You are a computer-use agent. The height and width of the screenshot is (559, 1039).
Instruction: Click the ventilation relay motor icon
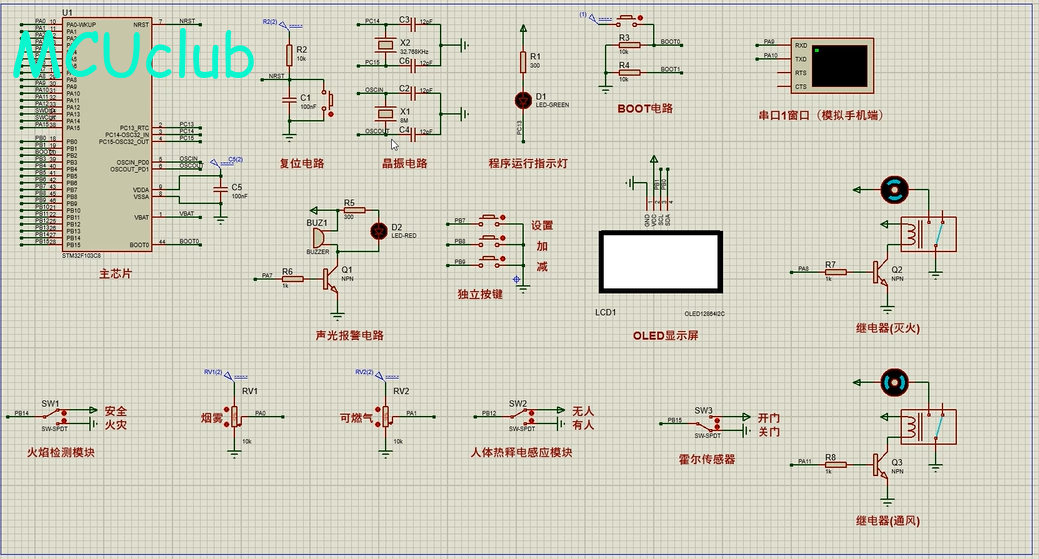tap(895, 383)
